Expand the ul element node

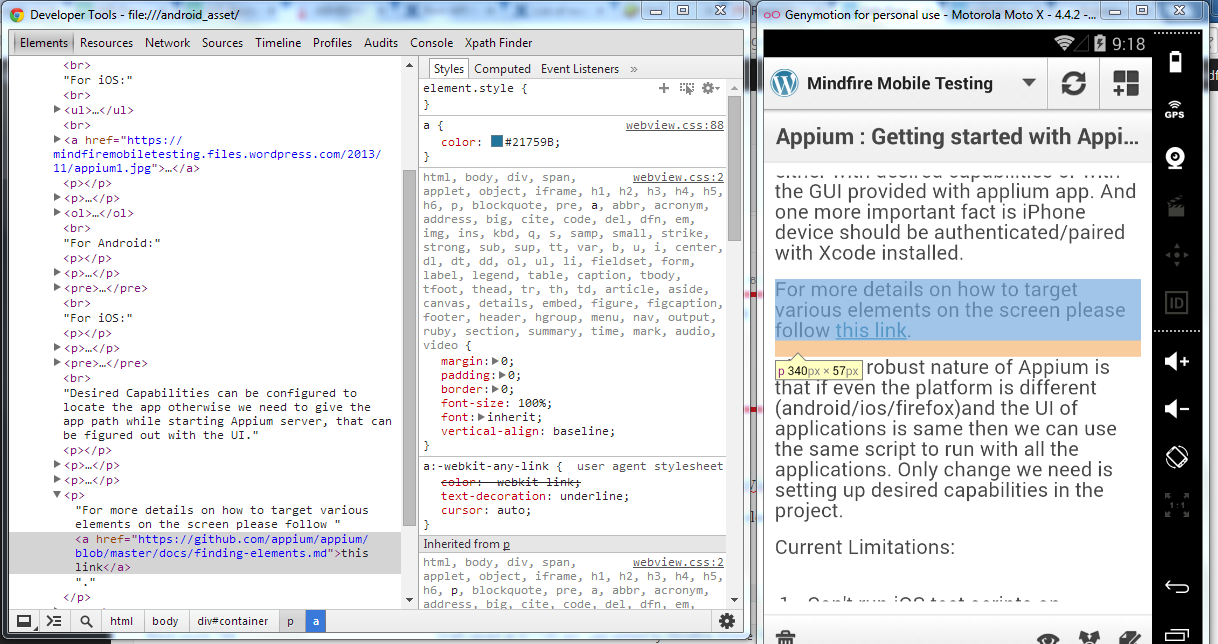click(x=57, y=111)
